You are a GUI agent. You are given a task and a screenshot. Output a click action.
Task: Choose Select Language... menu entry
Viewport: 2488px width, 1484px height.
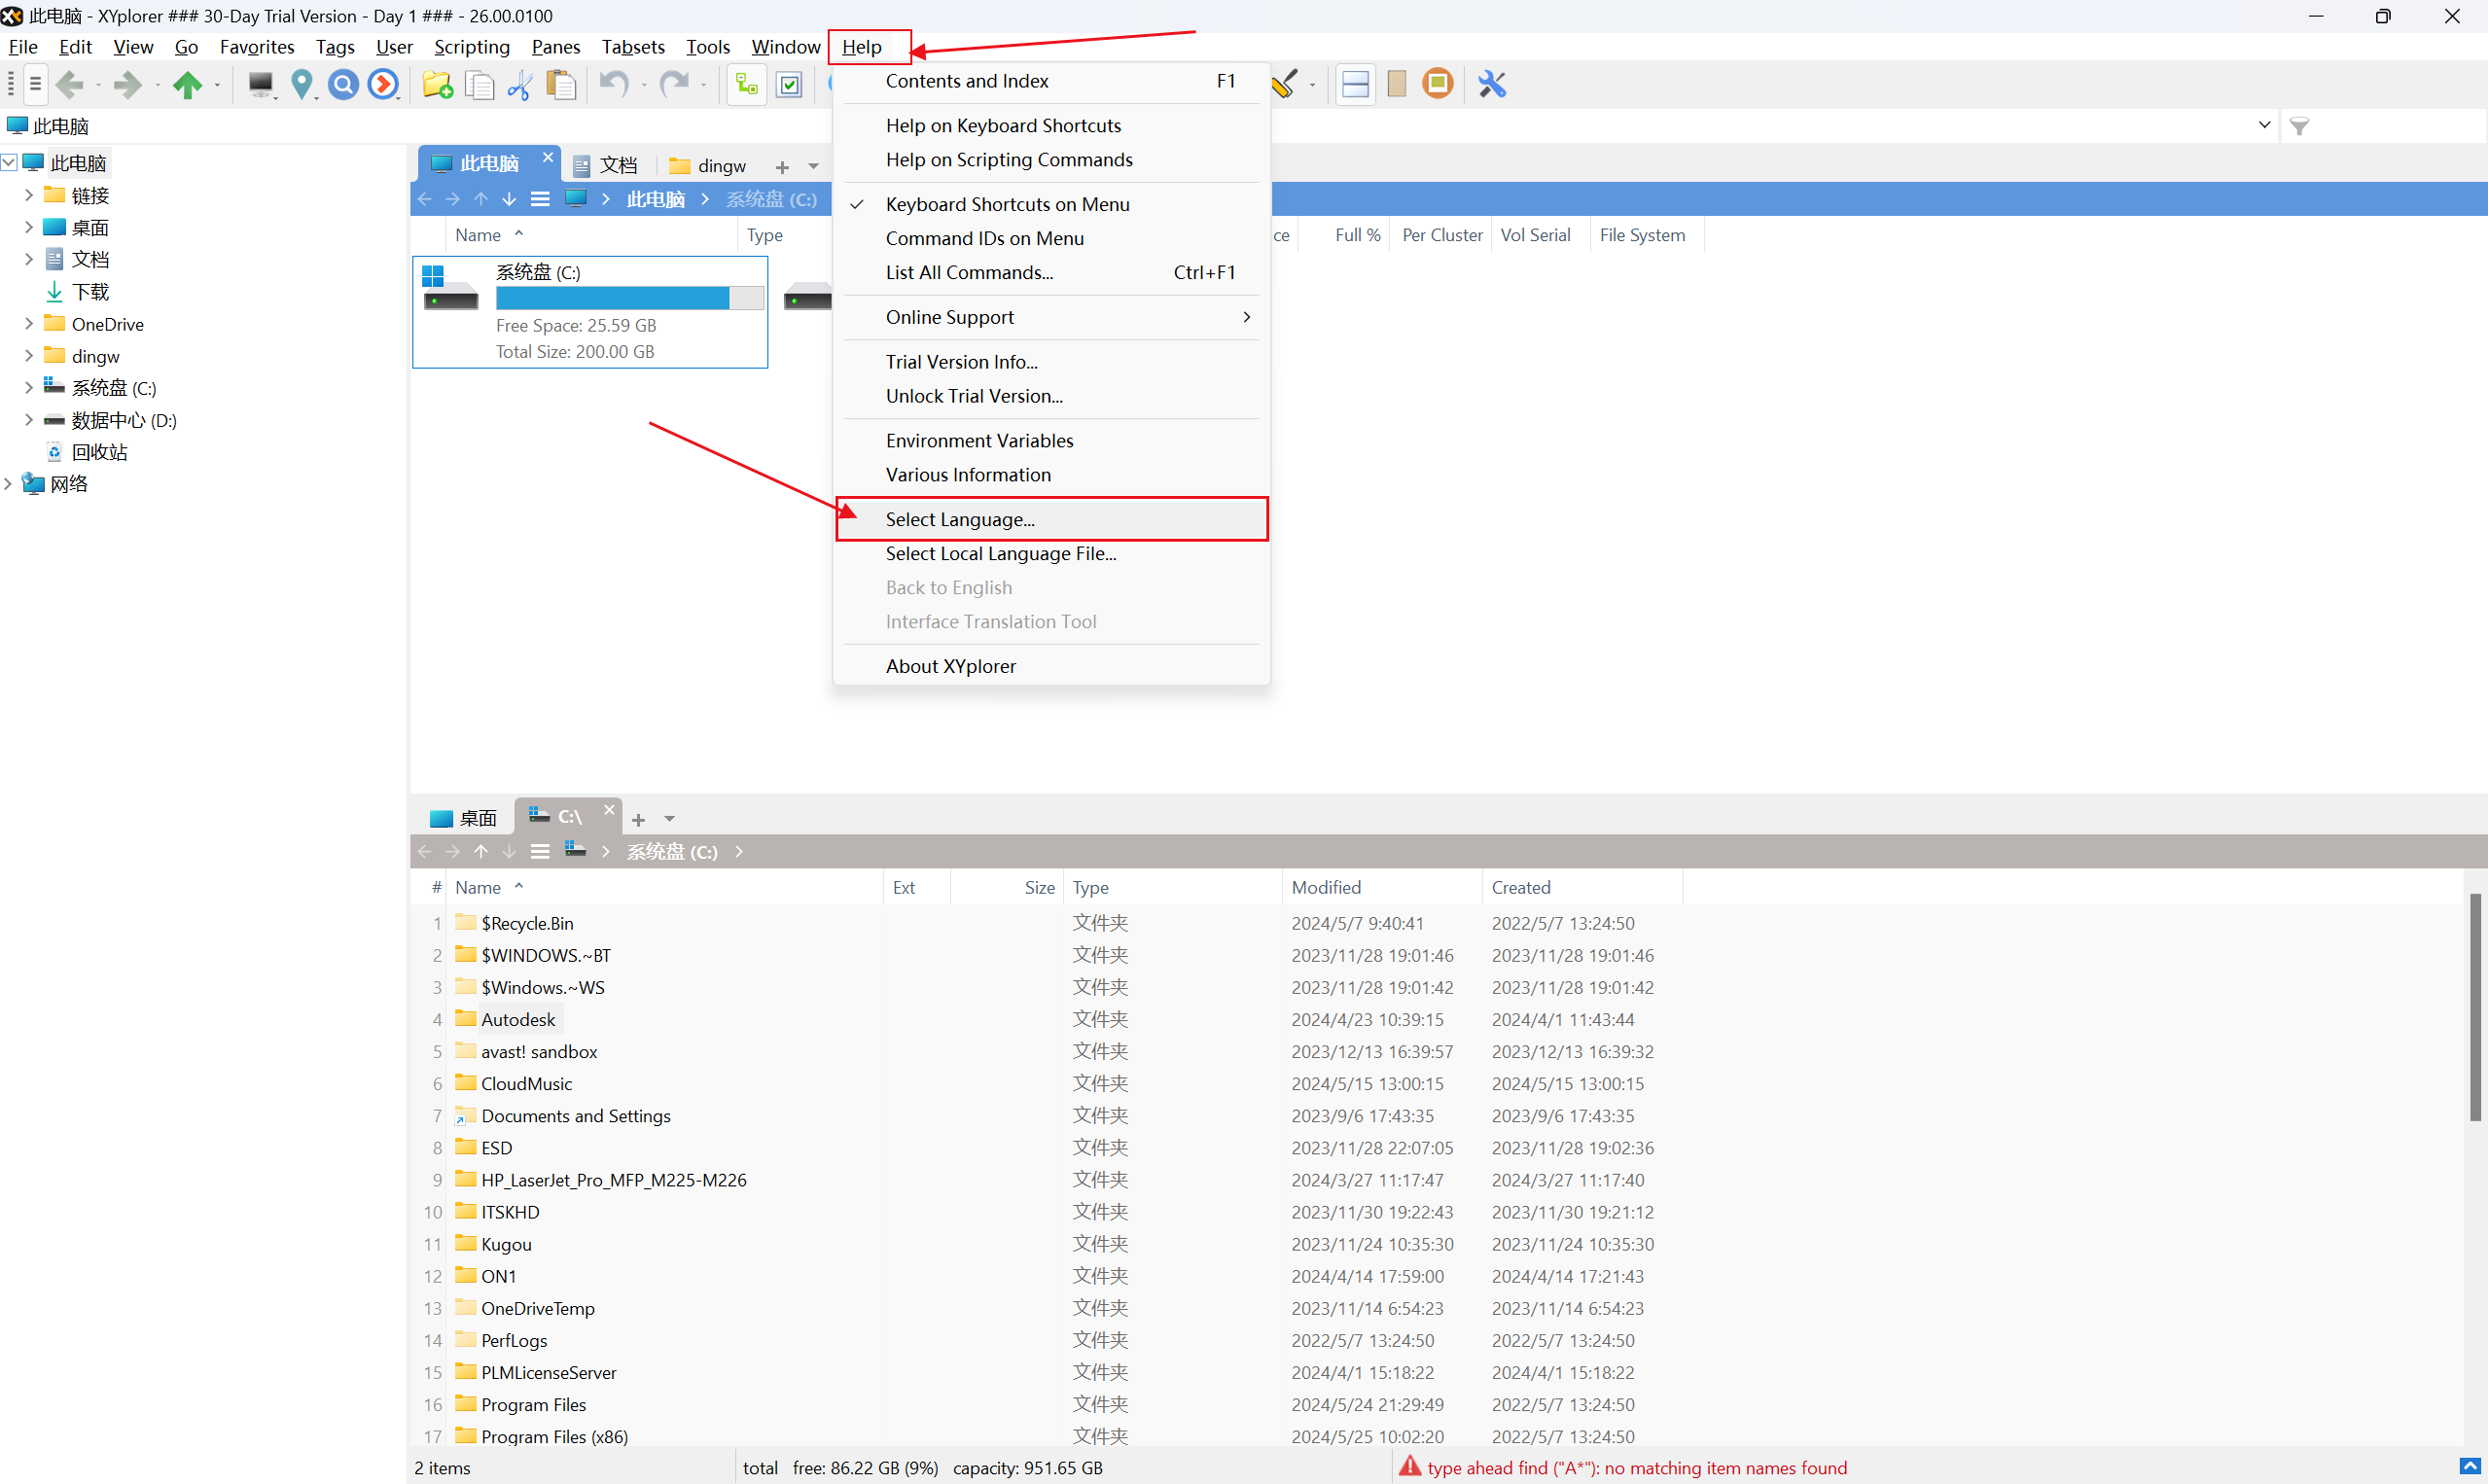[x=959, y=519]
